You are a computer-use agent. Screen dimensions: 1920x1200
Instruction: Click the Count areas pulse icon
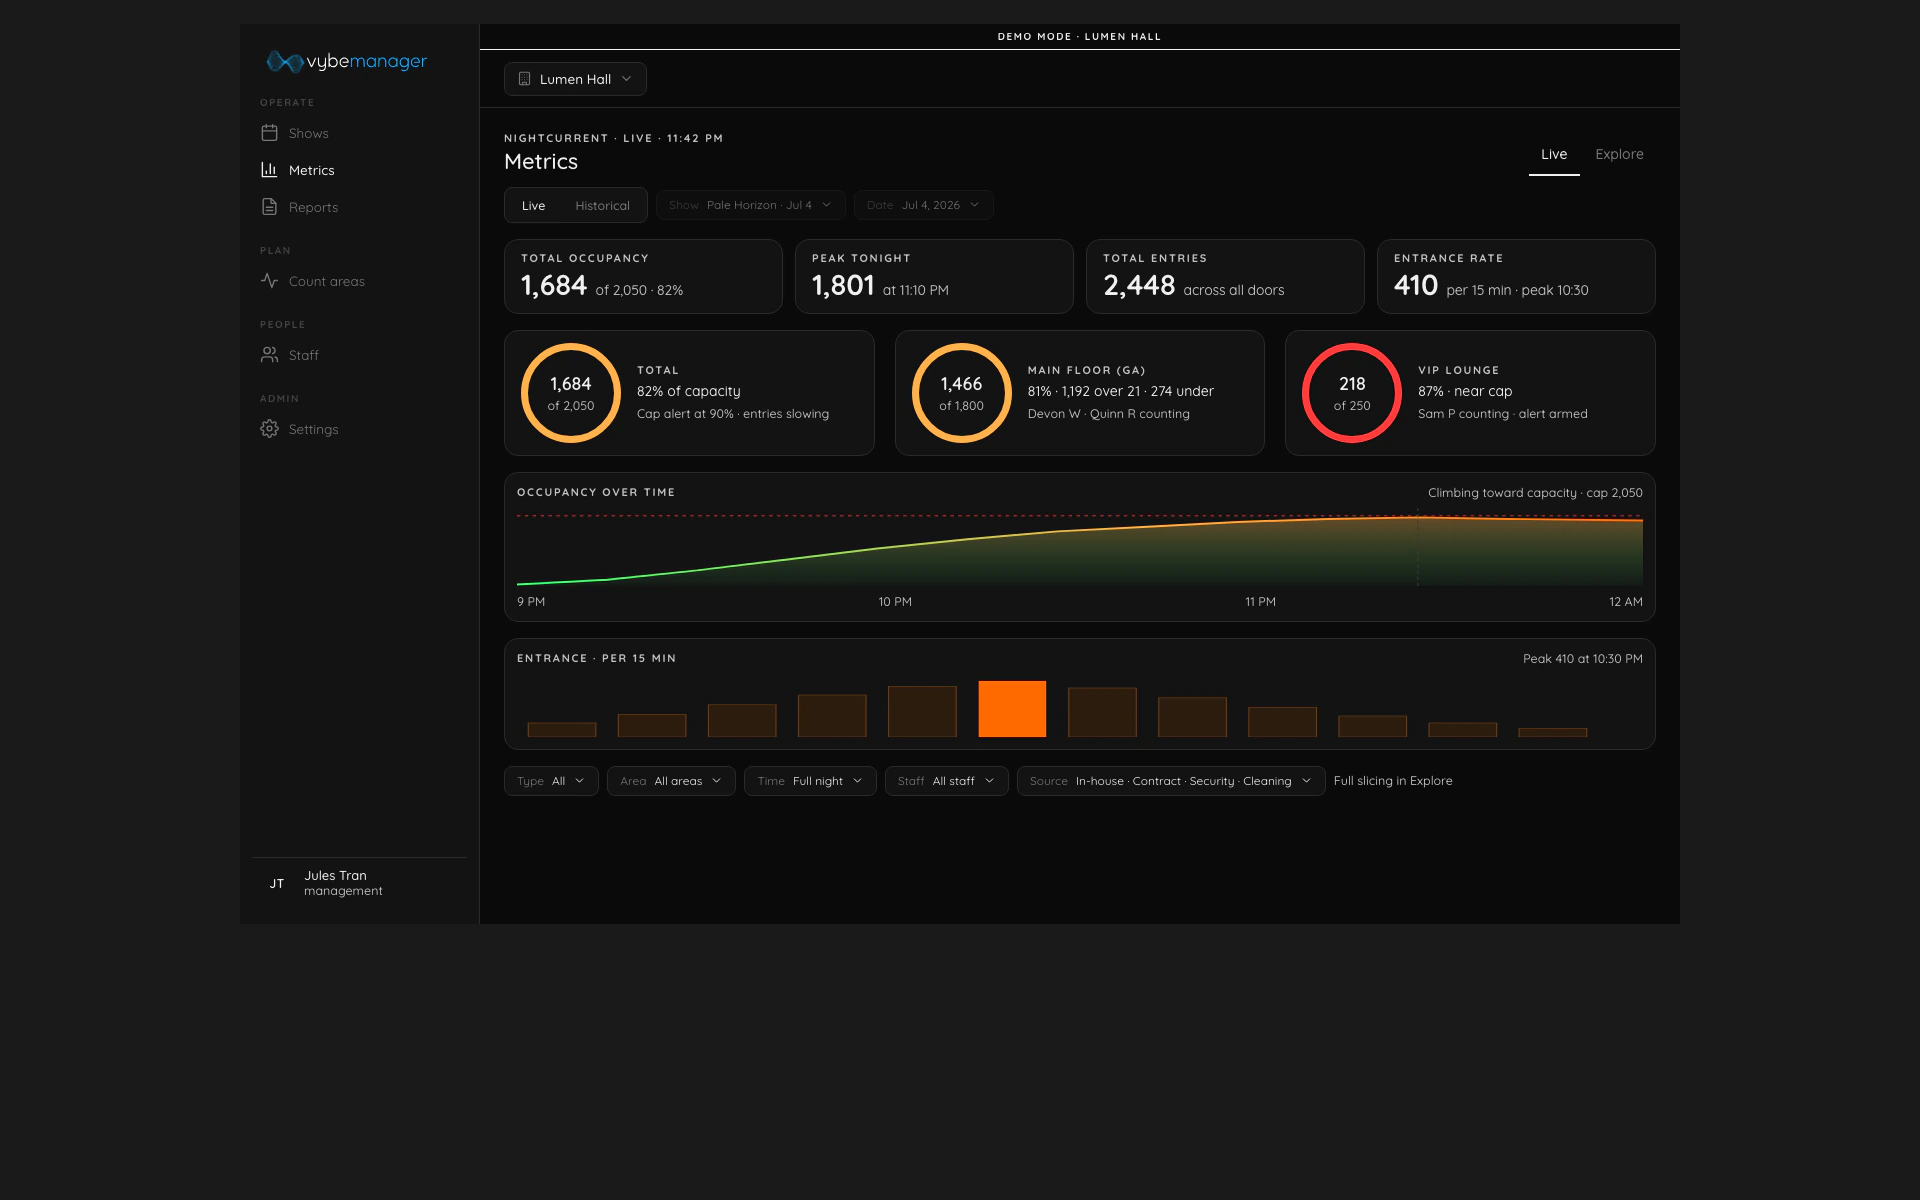coord(269,281)
